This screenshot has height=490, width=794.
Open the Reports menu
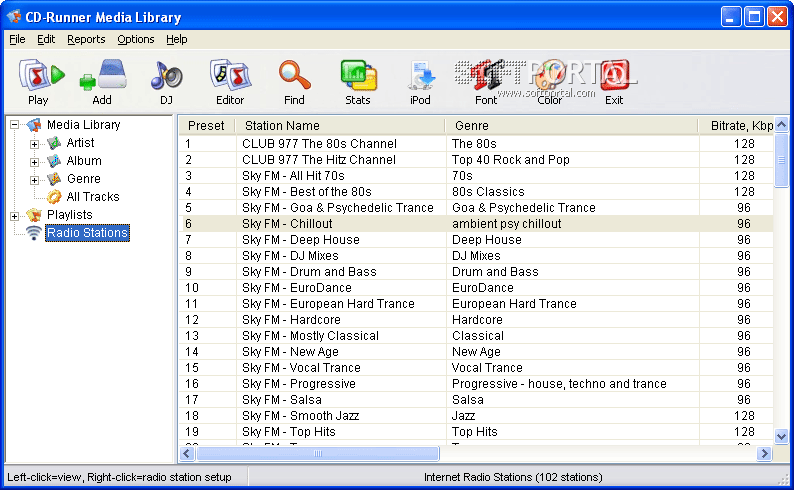click(86, 39)
